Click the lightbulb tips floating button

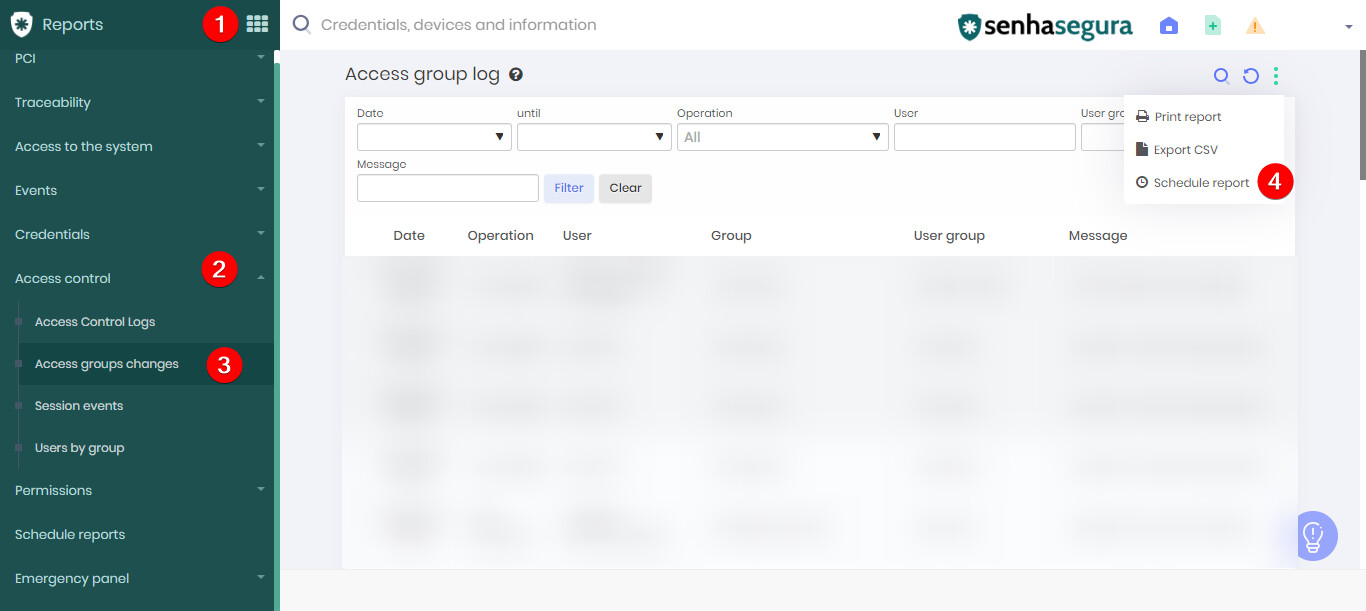pos(1313,536)
